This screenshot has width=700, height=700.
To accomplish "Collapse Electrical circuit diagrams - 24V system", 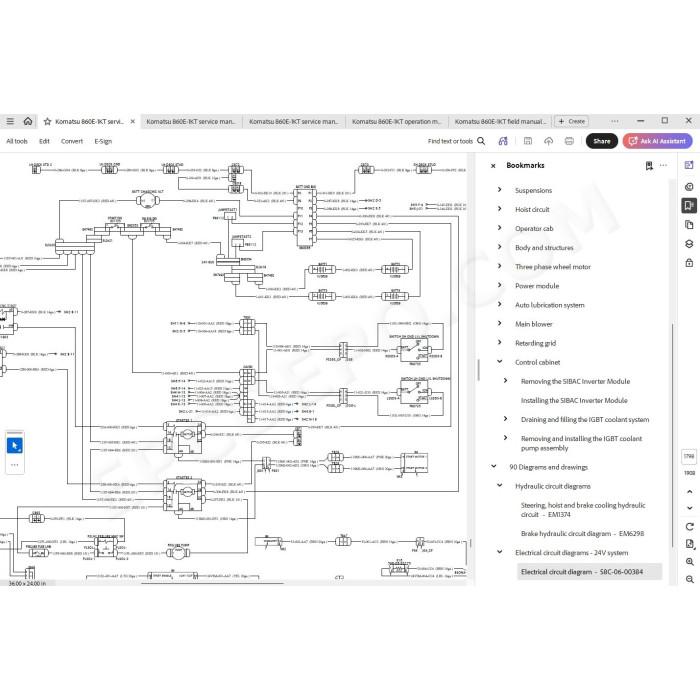I will 500,552.
